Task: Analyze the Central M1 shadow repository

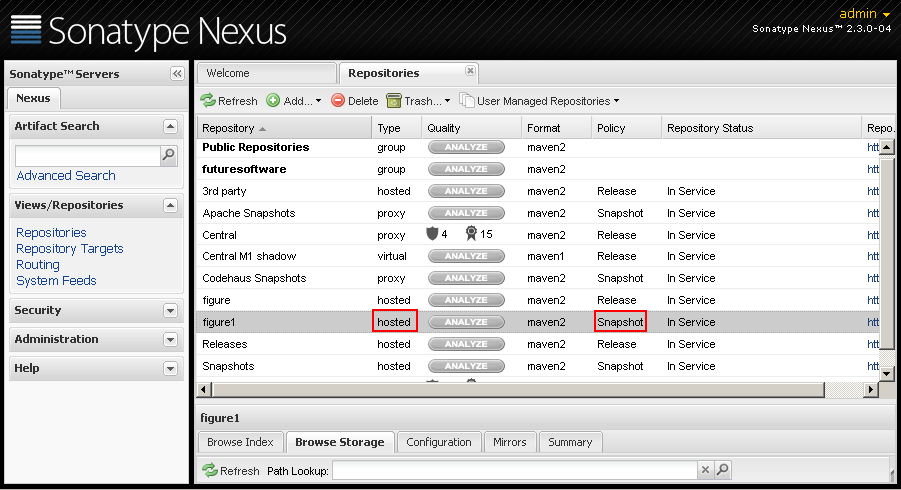Action: tap(466, 256)
